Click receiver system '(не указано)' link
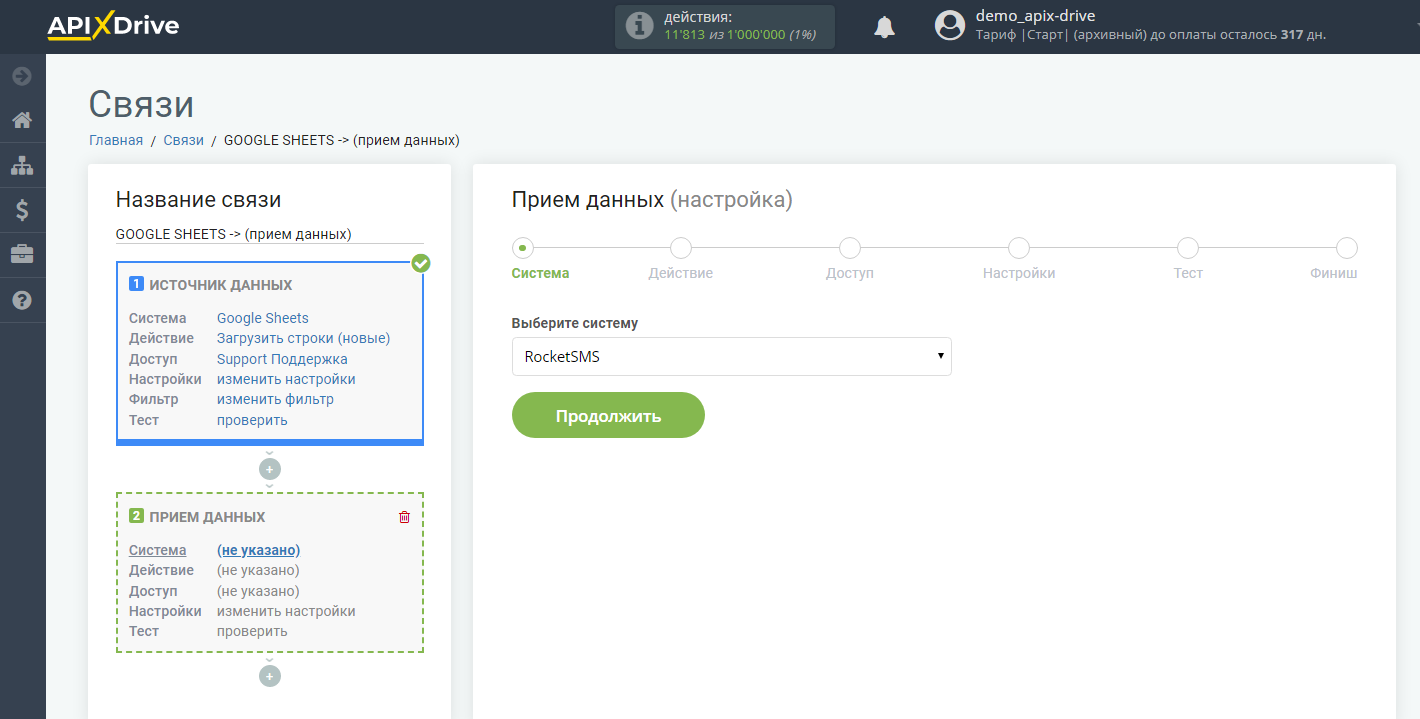The image size is (1420, 719). pos(258,550)
